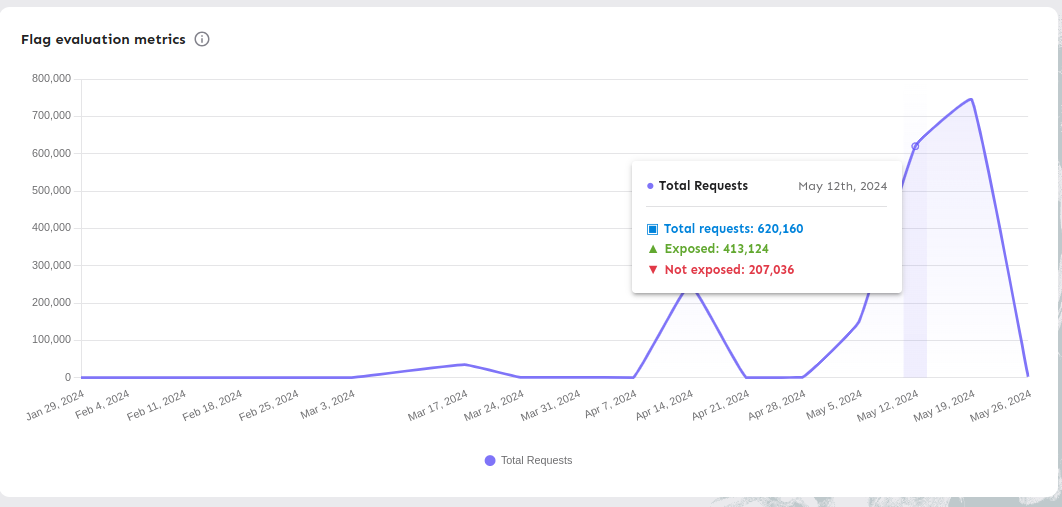Click the 'Mar 17, 2024' x-axis label
1062x507 pixels.
[439, 406]
